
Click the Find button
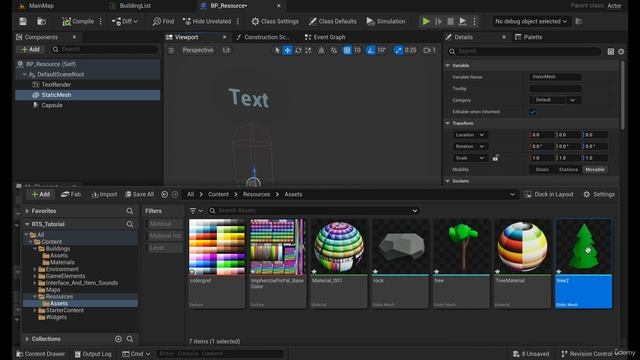point(163,21)
